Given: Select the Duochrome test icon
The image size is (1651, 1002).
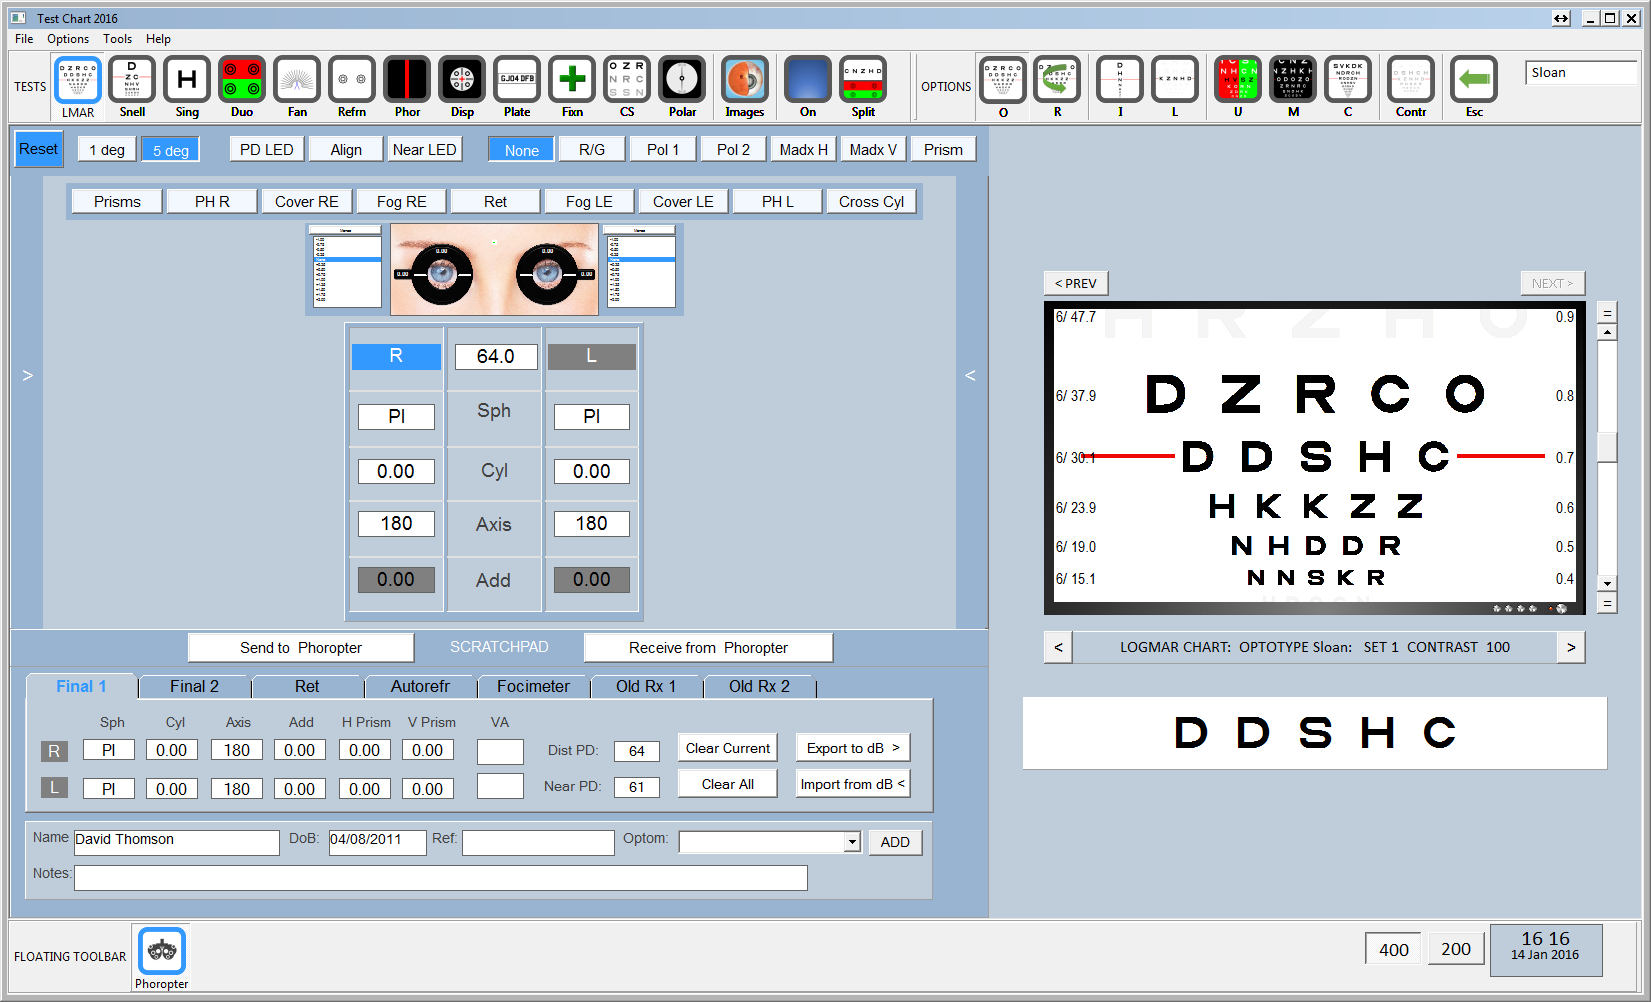Looking at the screenshot, I should tap(242, 80).
